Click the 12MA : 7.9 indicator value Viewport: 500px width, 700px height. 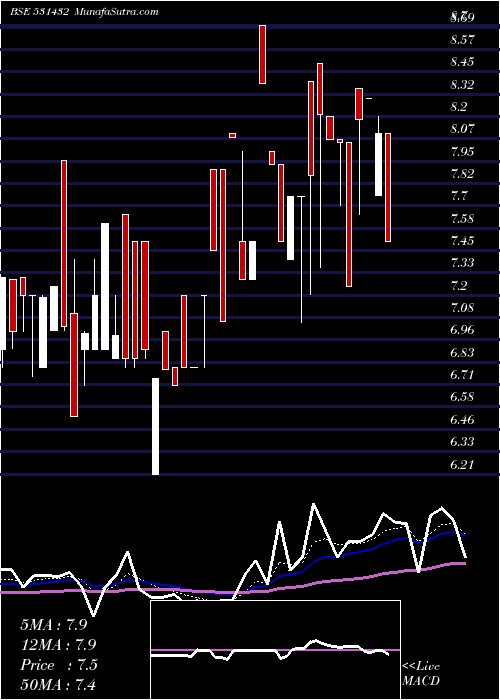[x=58, y=645]
